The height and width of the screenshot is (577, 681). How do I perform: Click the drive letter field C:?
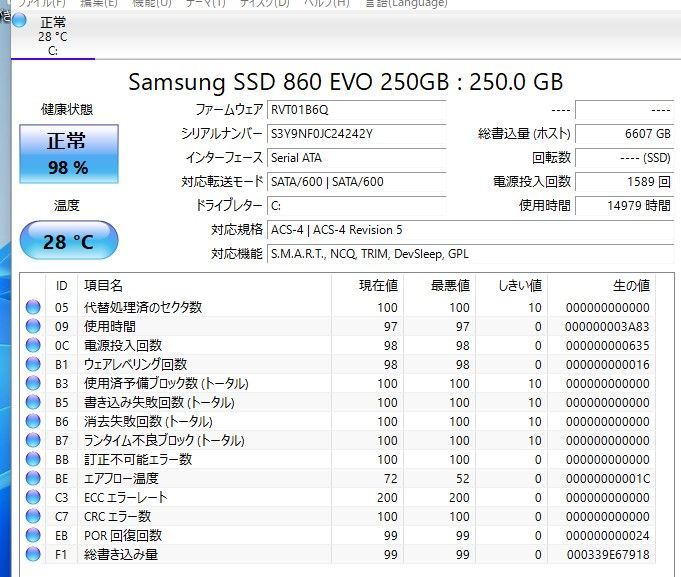click(357, 205)
